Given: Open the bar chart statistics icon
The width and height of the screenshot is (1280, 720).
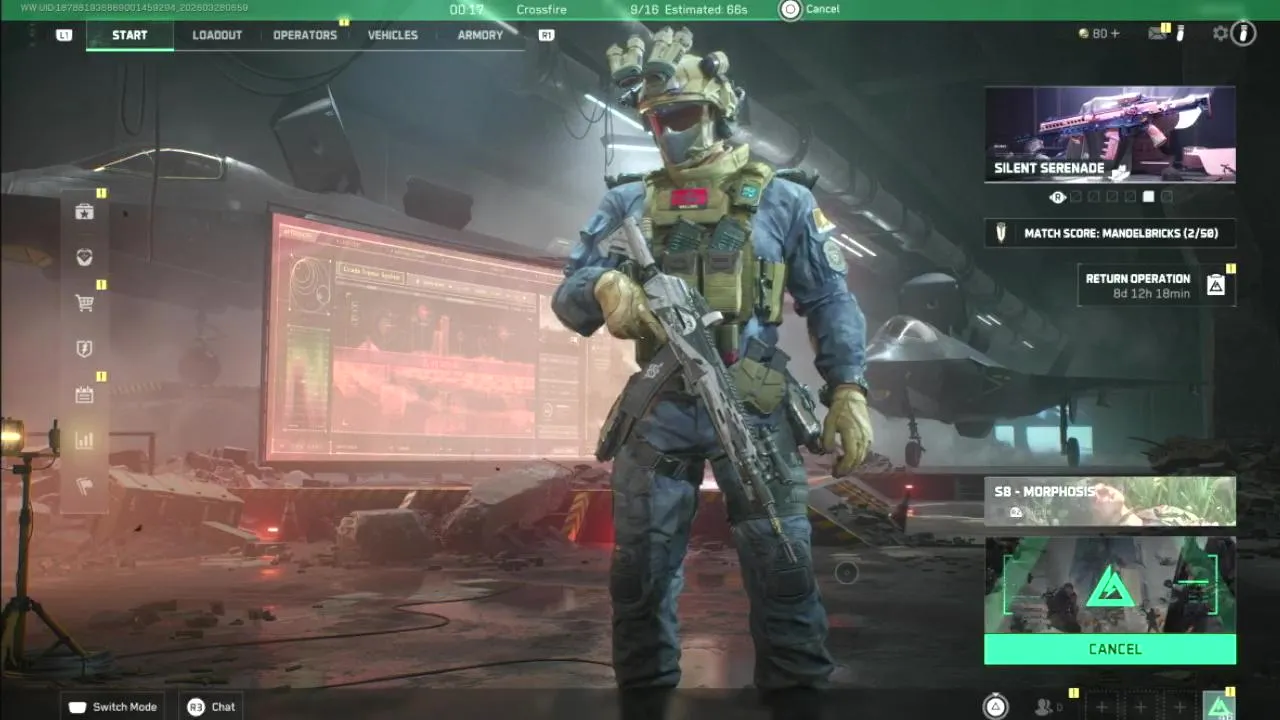Looking at the screenshot, I should point(85,440).
